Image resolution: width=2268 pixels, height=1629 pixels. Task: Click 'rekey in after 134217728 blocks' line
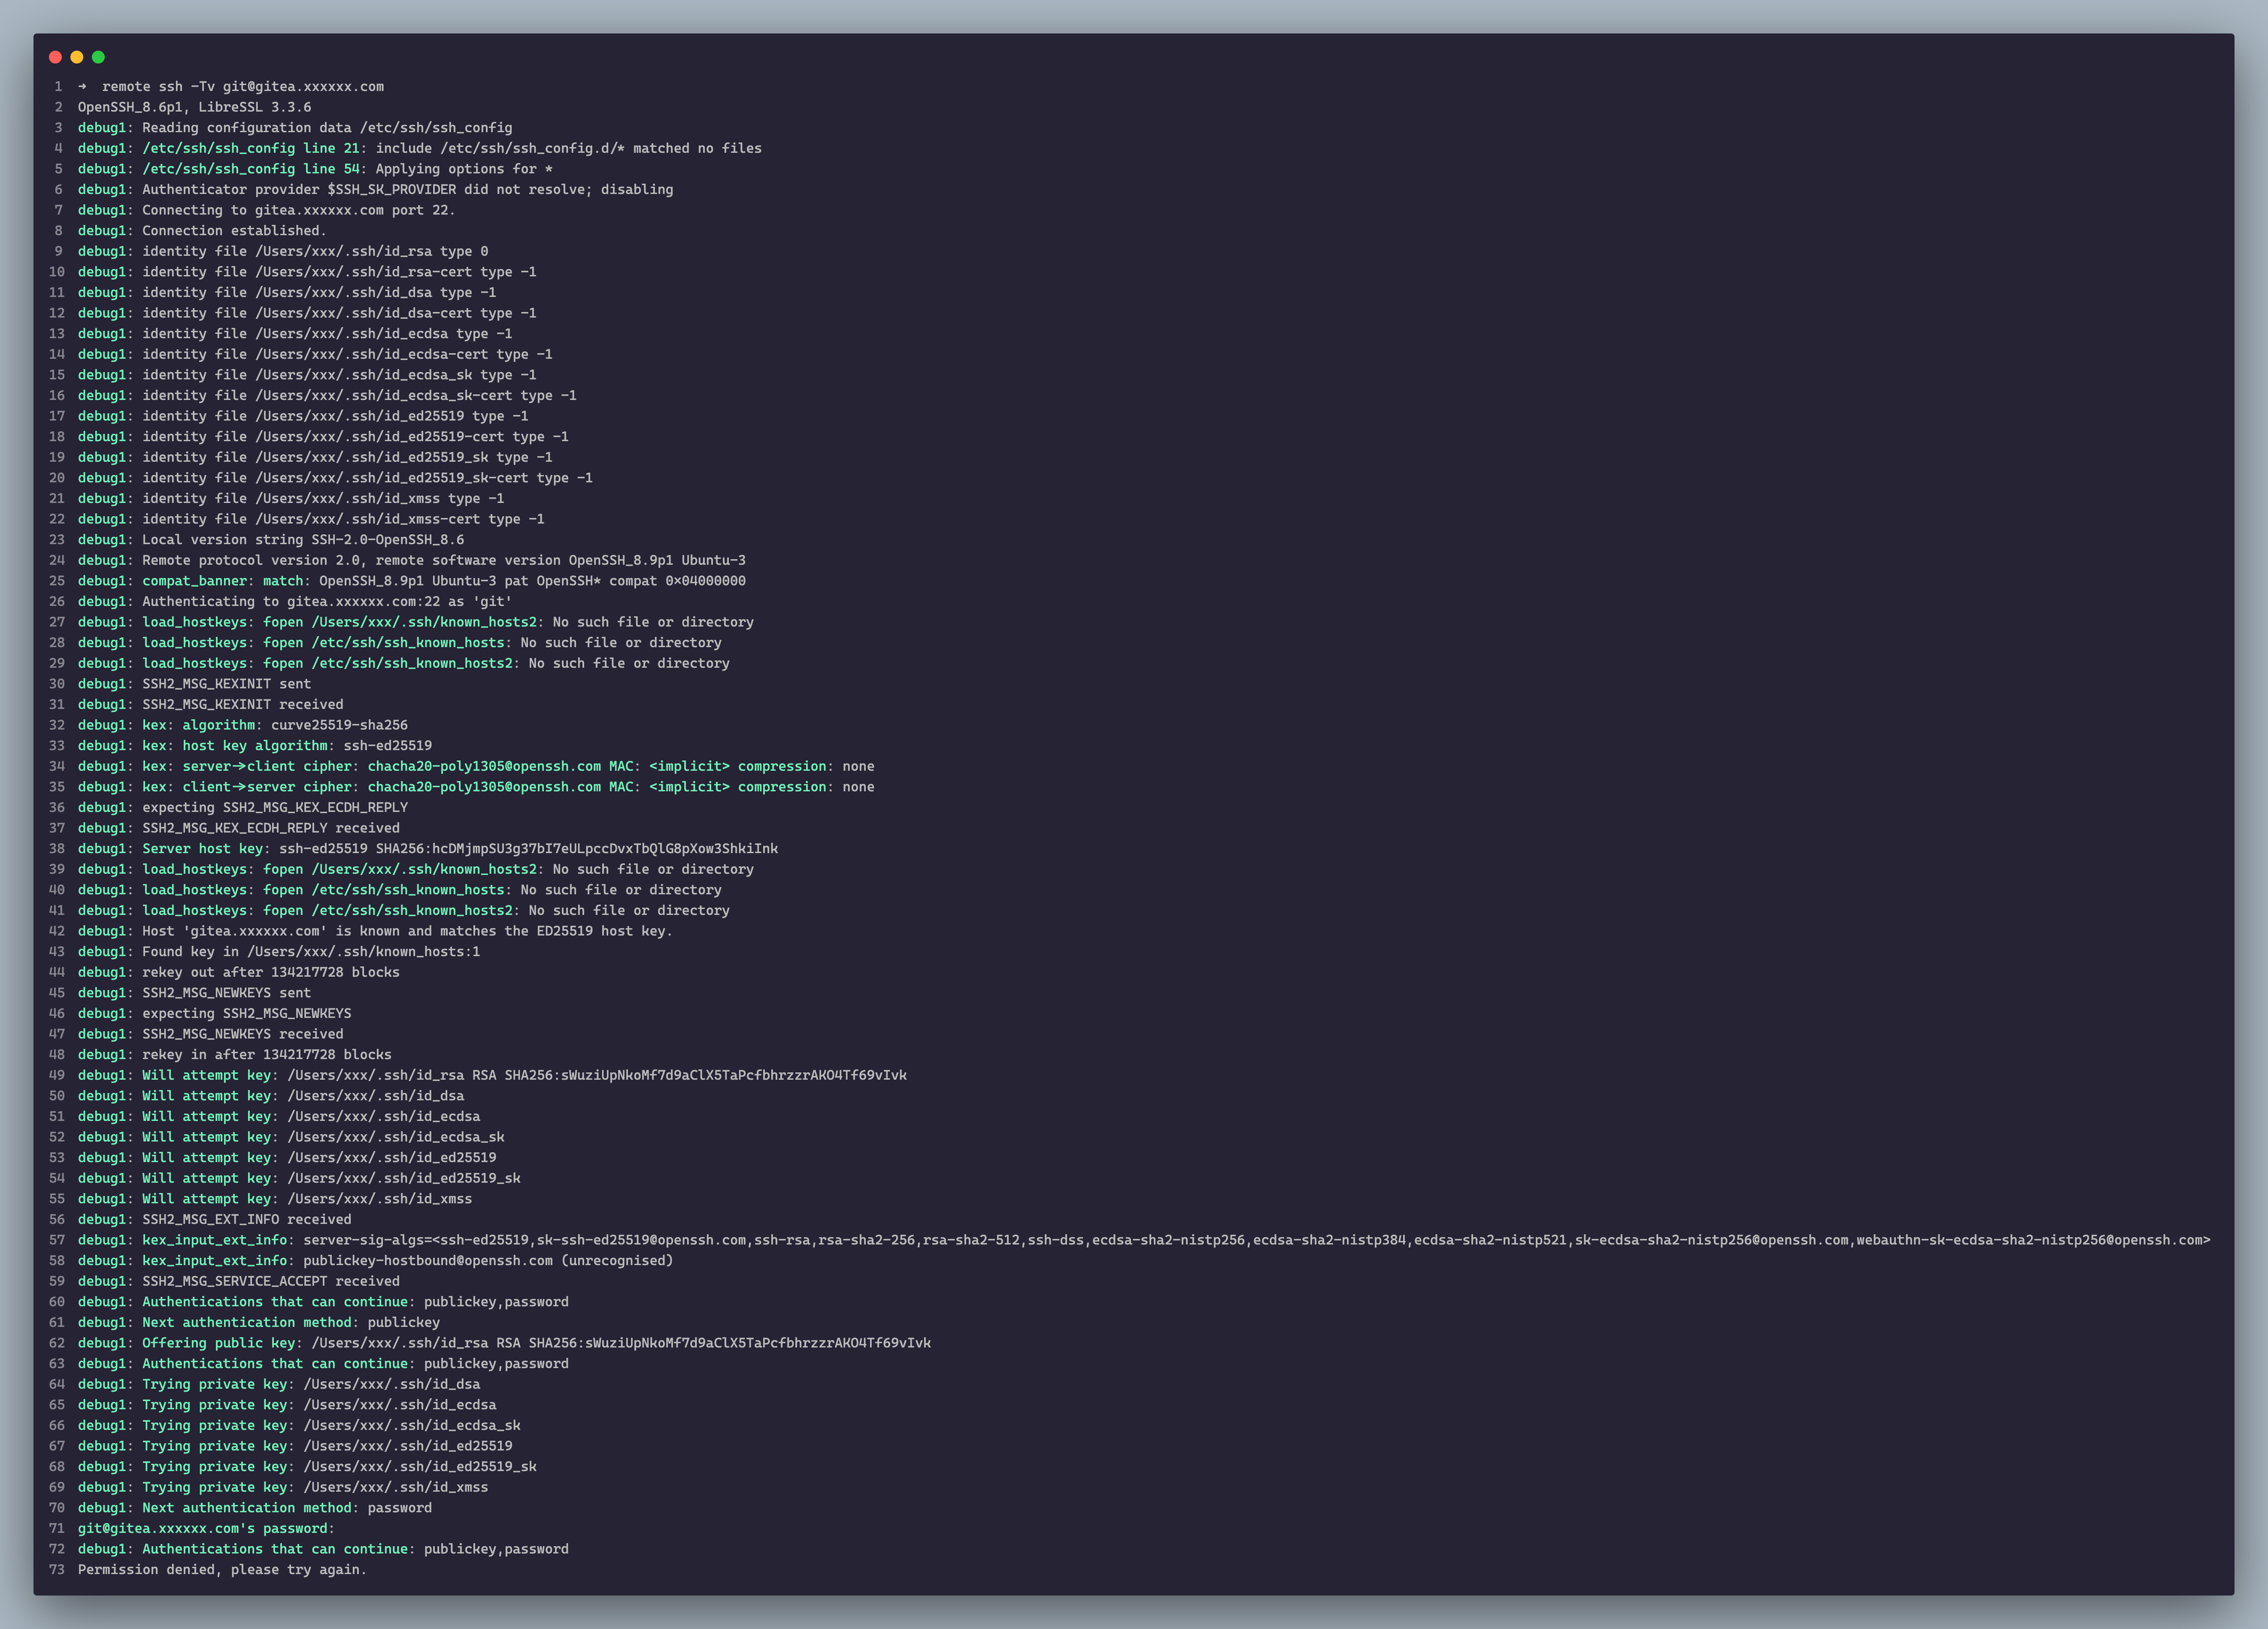pyautogui.click(x=235, y=1055)
